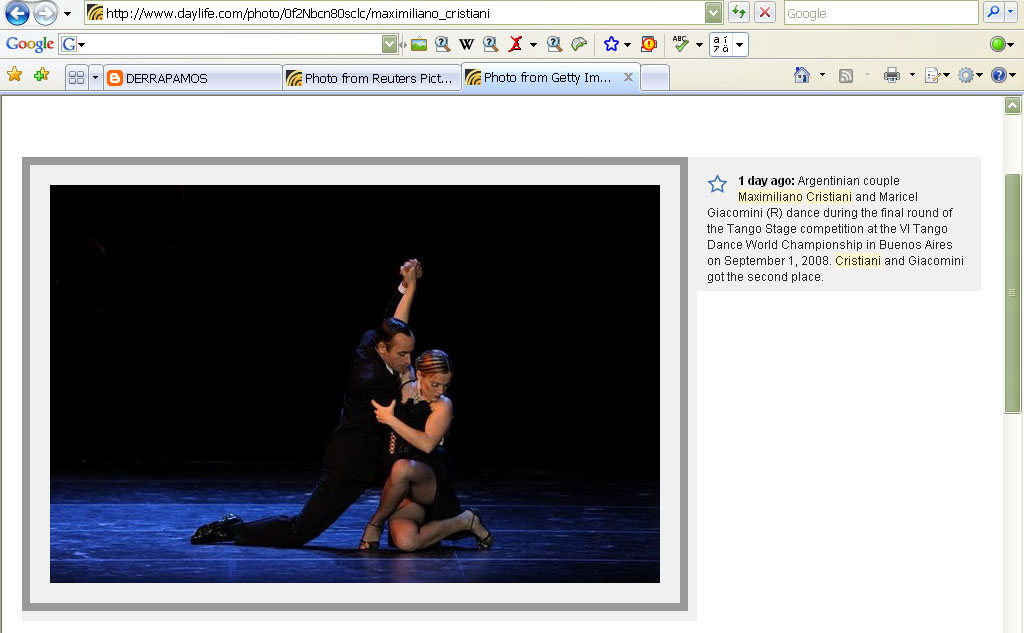Click the Forward navigation arrow
The width and height of the screenshot is (1024, 633).
click(45, 12)
